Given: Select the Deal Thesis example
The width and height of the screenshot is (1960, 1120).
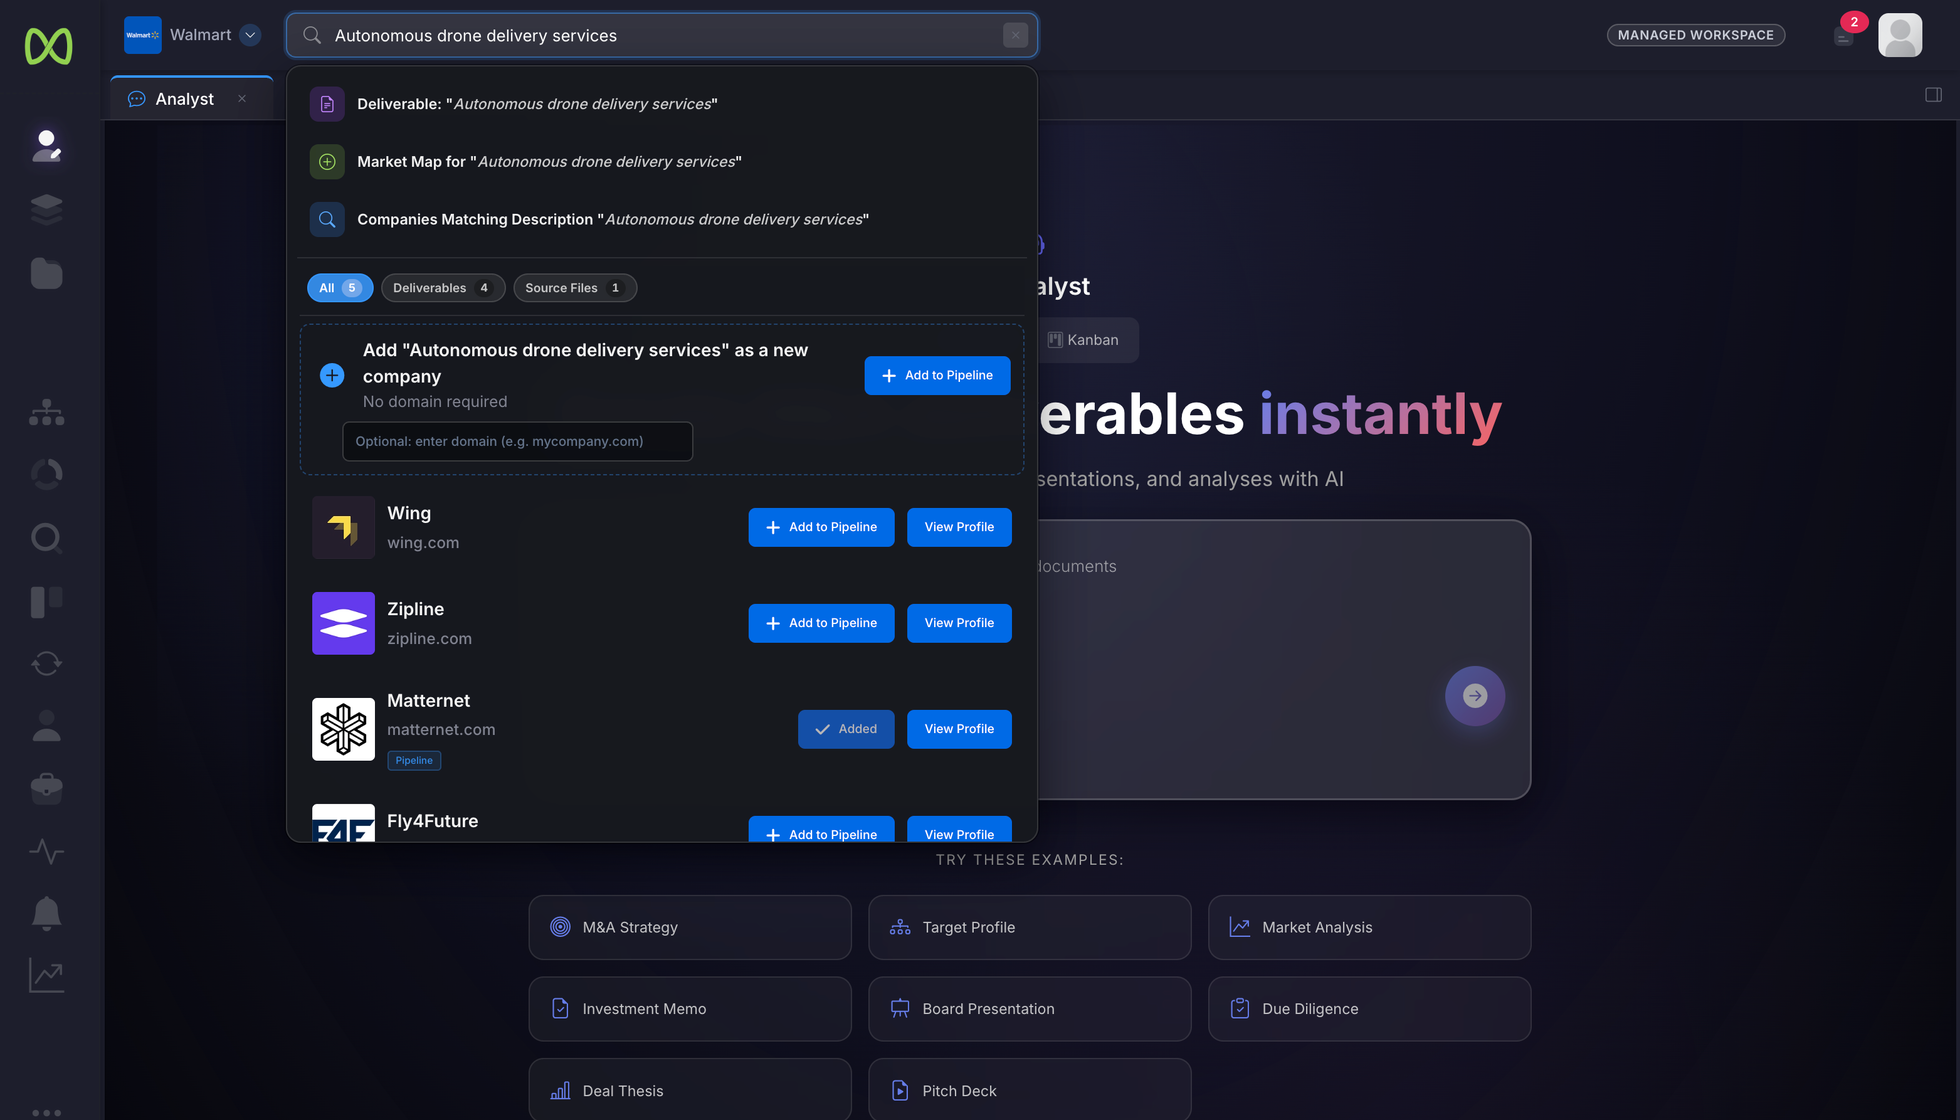Looking at the screenshot, I should pos(690,1090).
